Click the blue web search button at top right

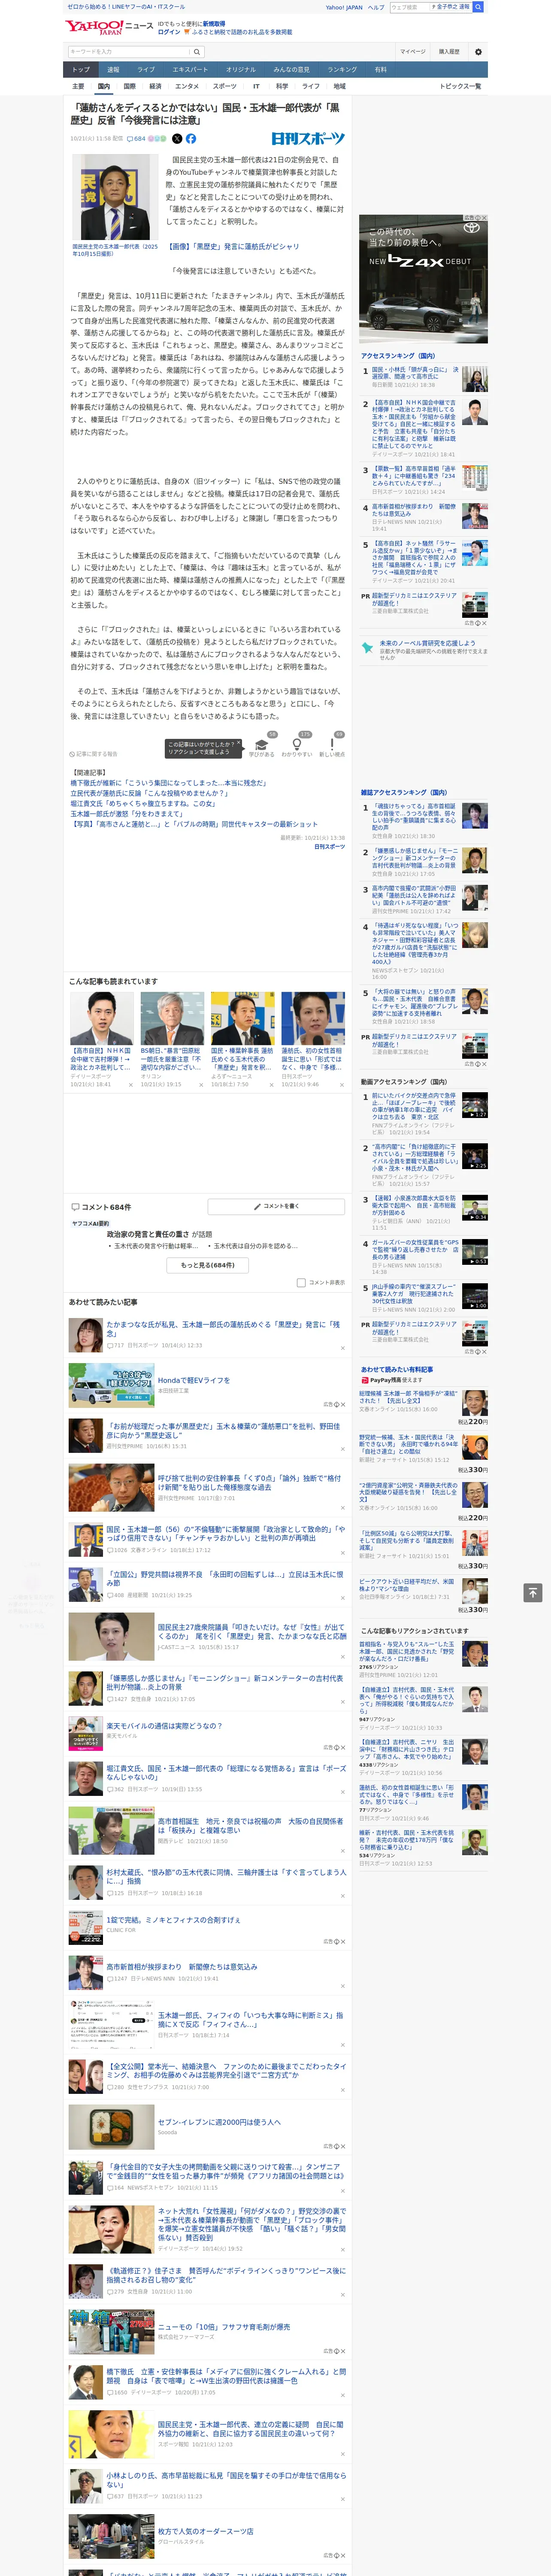pyautogui.click(x=478, y=7)
